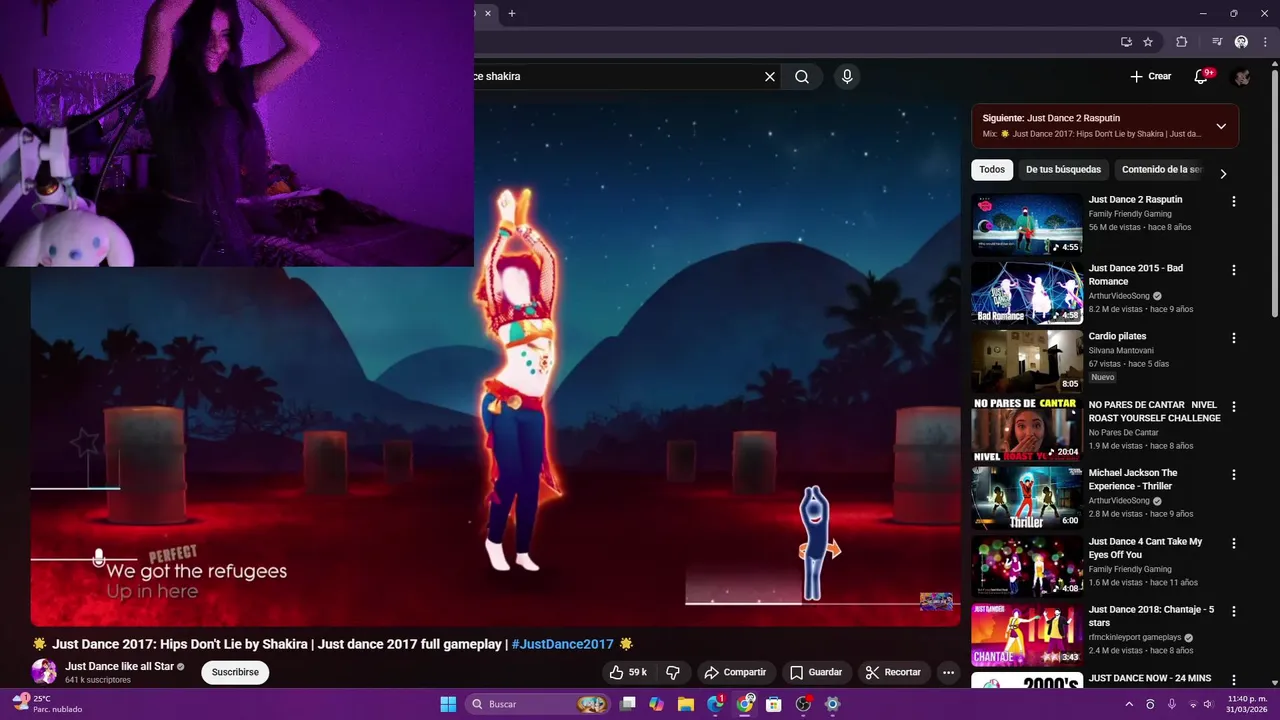This screenshot has width=1280, height=720.
Task: Open channel name Just Dance like all Star
Action: click(119, 666)
